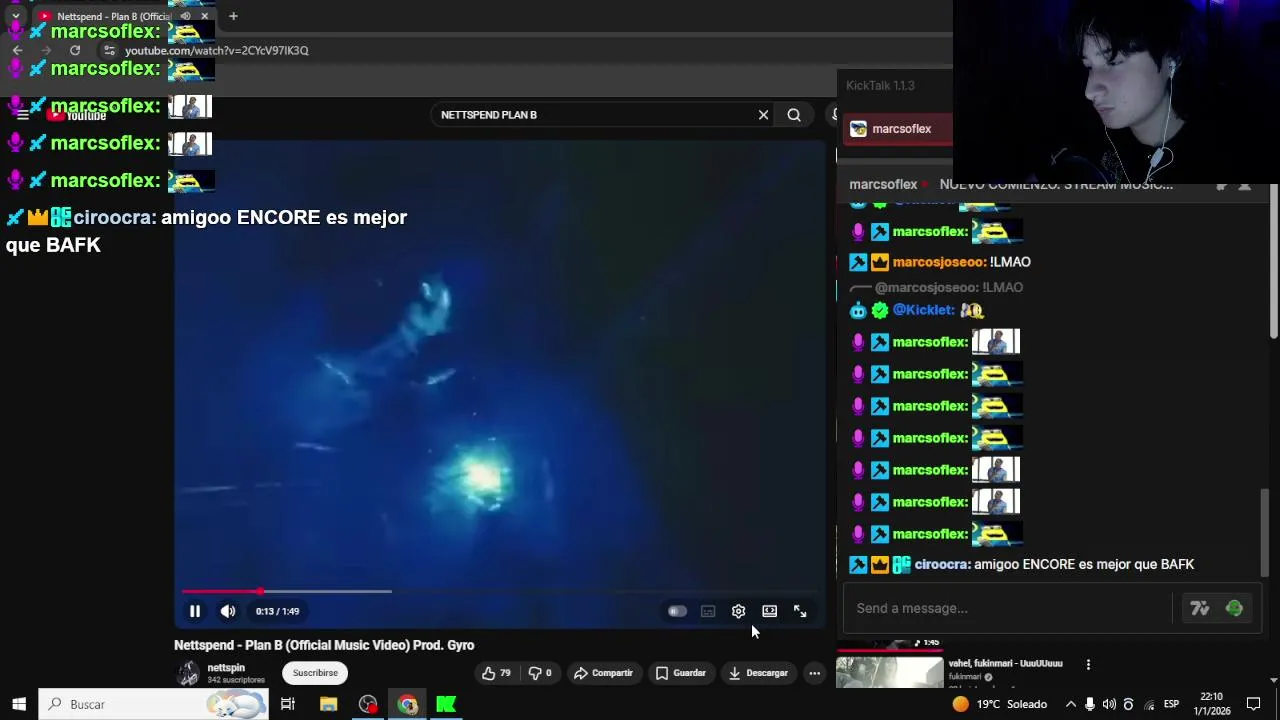Open the green Kick app on taskbar

pyautogui.click(x=446, y=704)
